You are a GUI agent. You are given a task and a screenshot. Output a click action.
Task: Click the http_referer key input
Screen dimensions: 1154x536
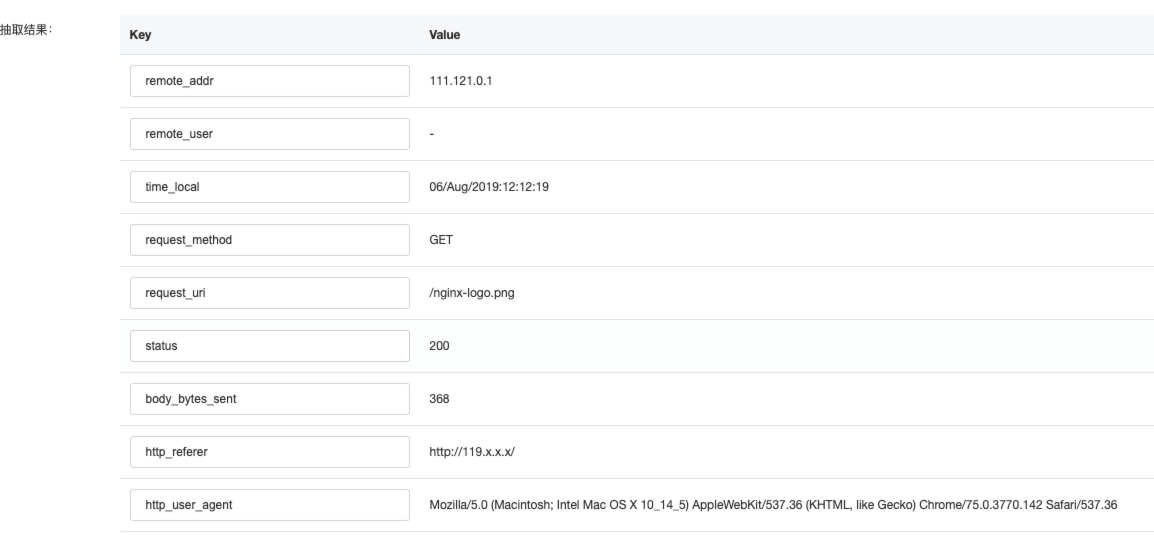pos(269,452)
